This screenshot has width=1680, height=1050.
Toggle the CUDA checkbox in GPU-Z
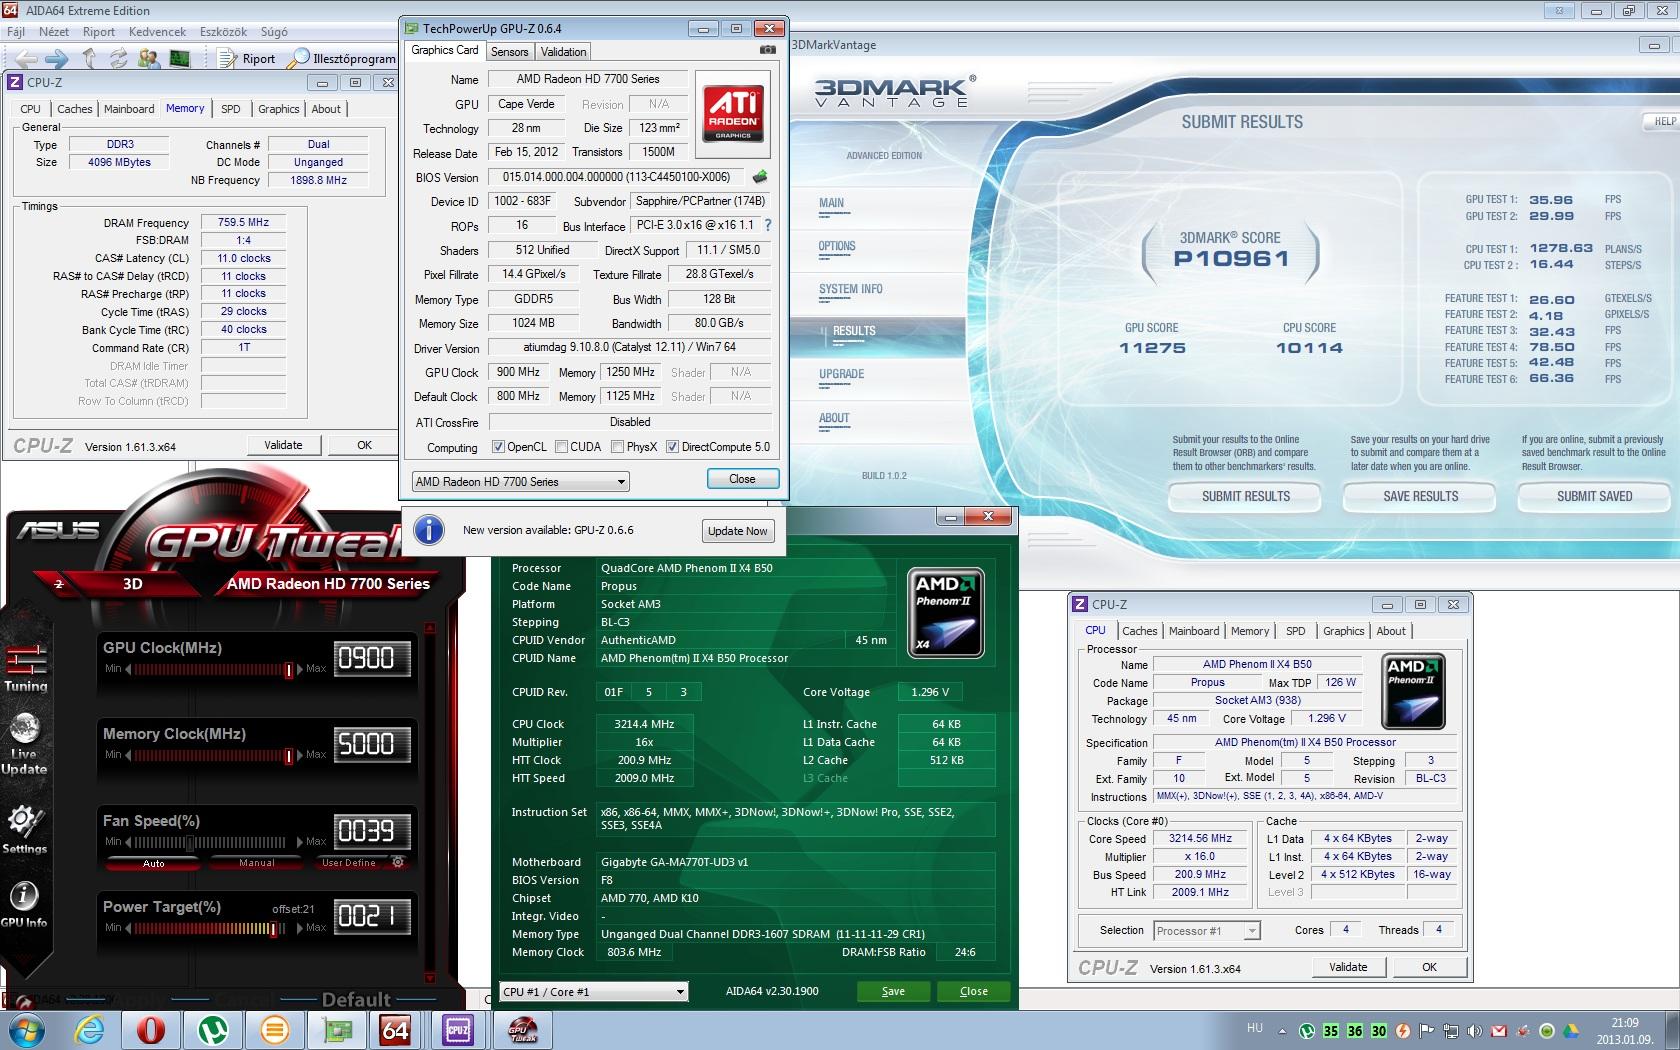561,447
